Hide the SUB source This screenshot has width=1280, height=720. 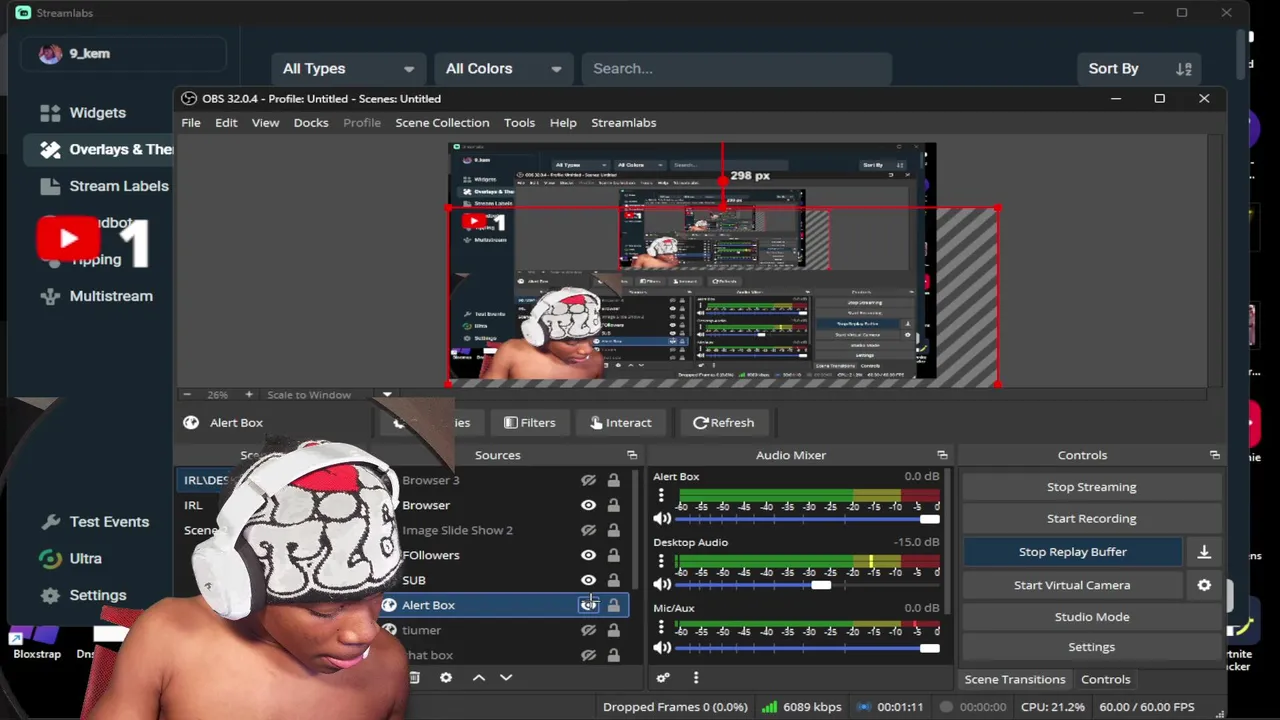tap(588, 581)
